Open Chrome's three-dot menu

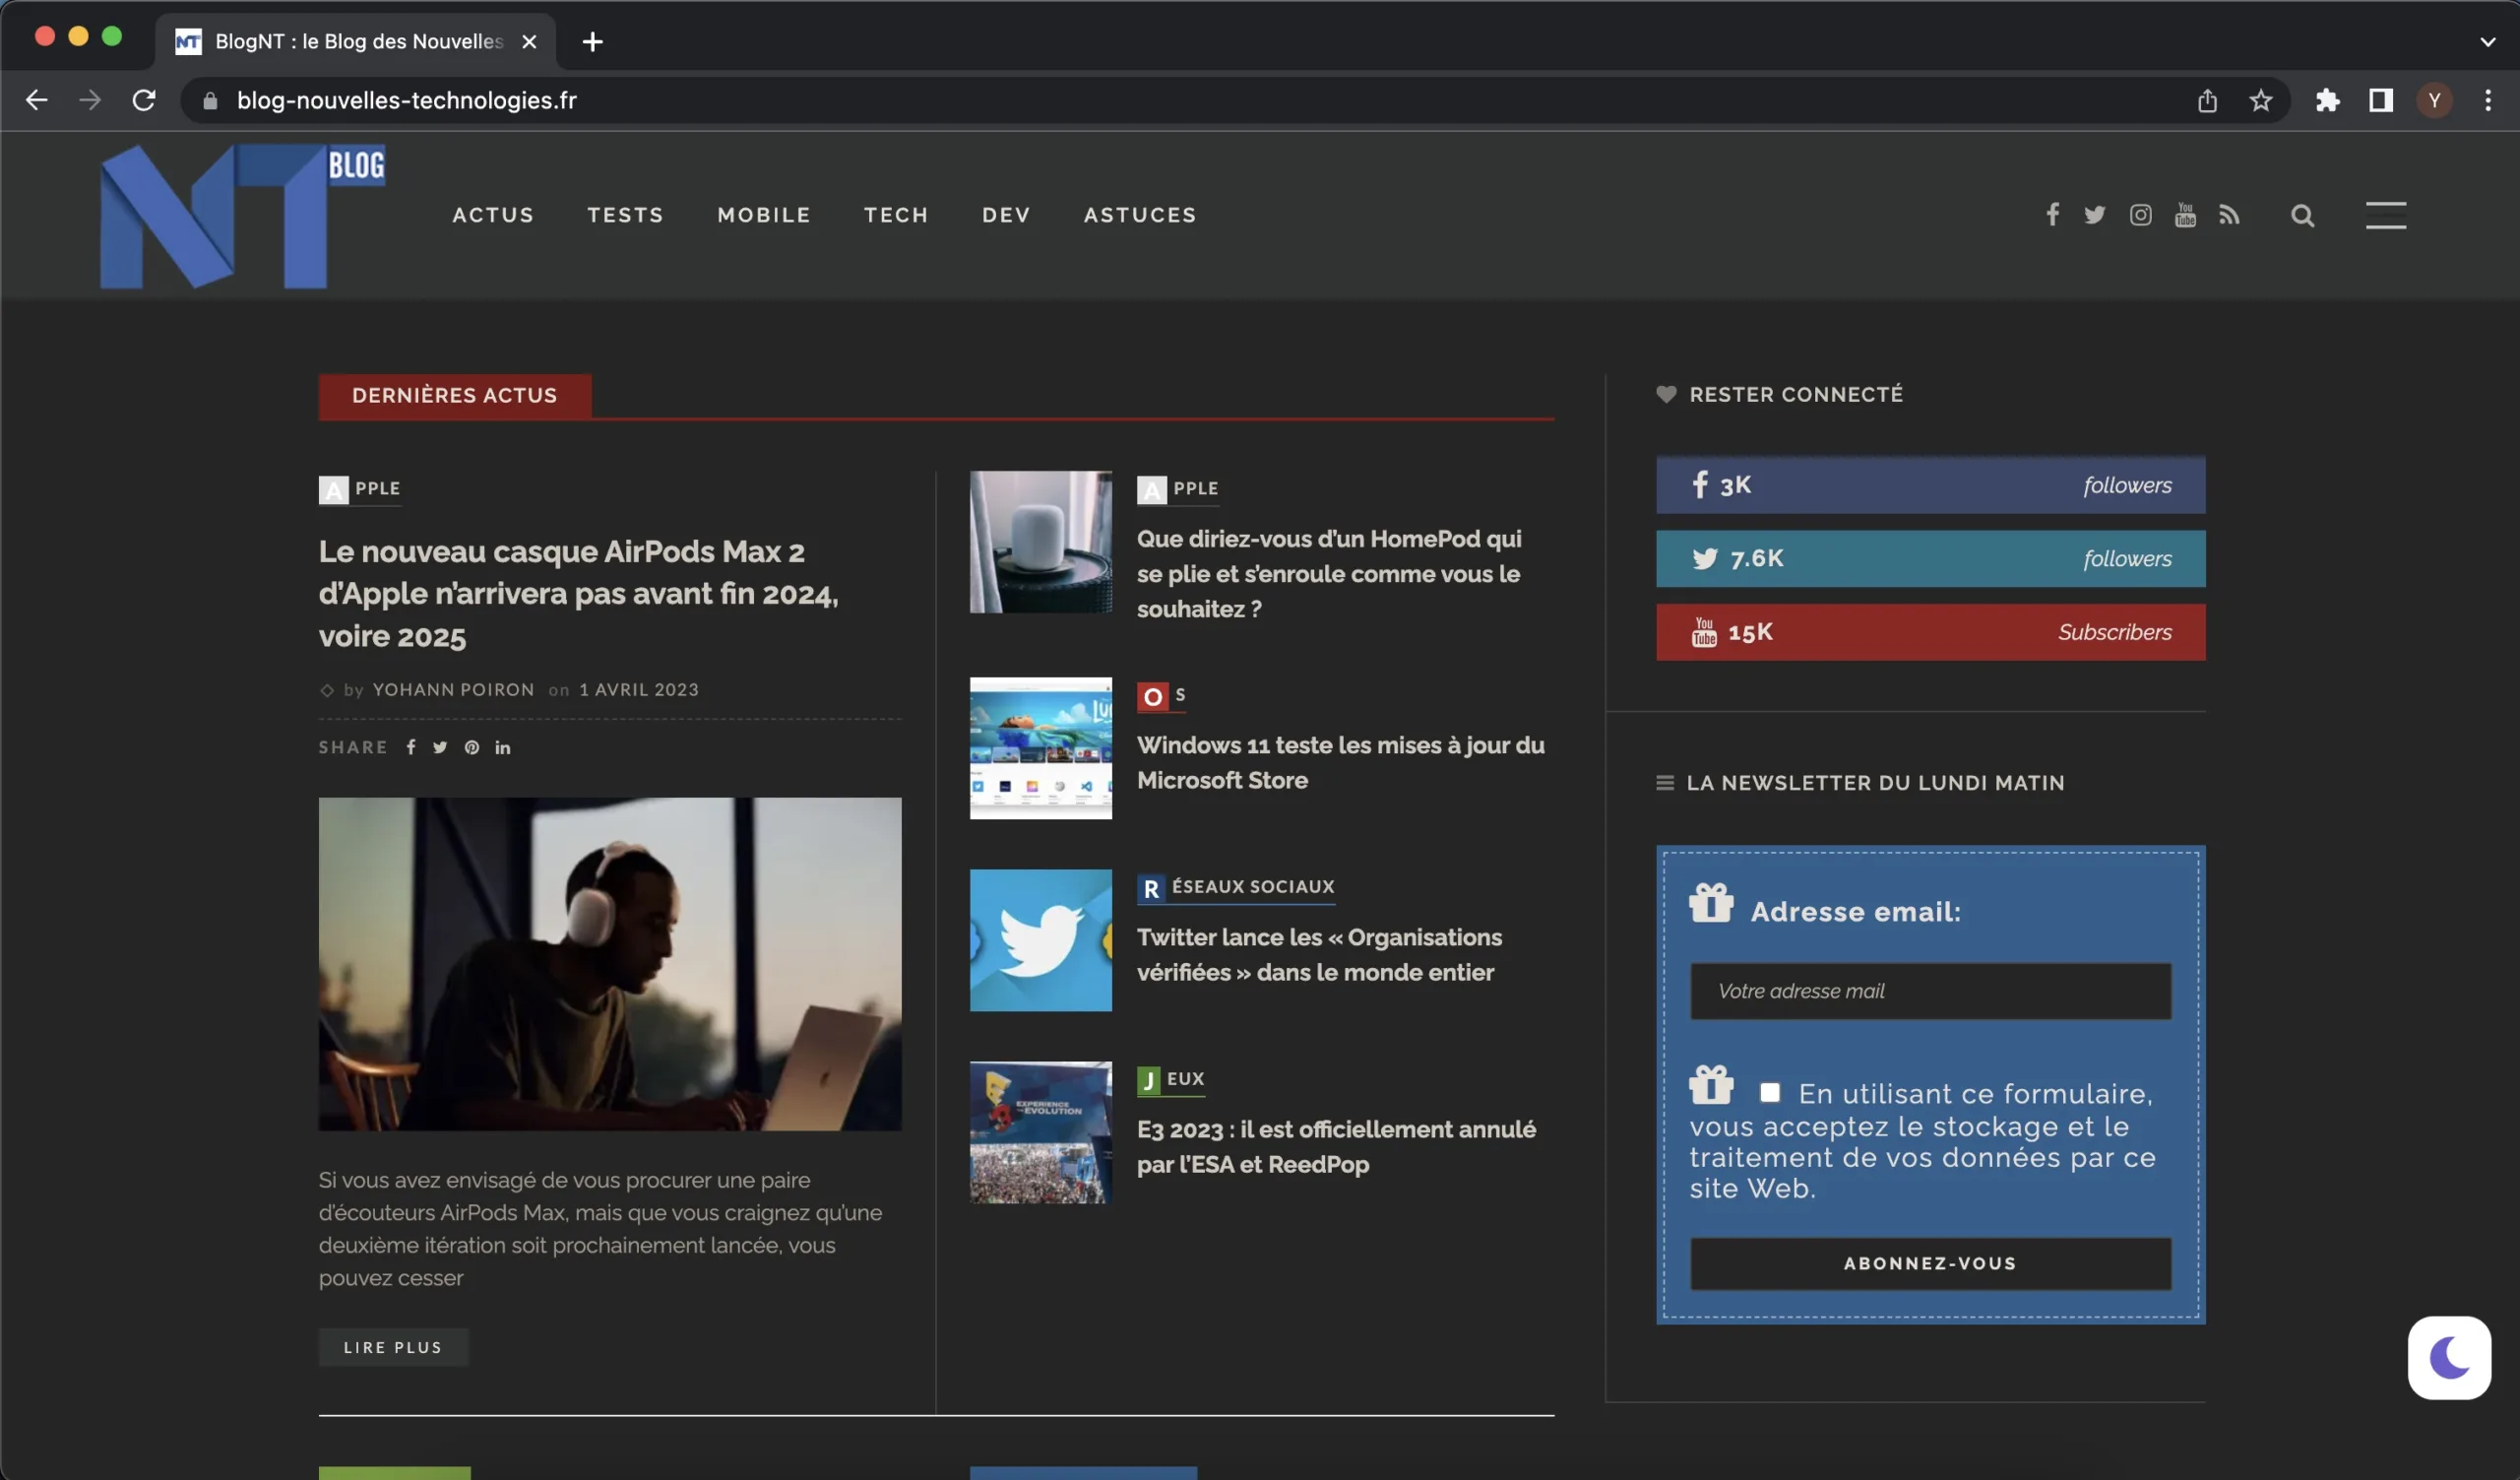click(2488, 100)
